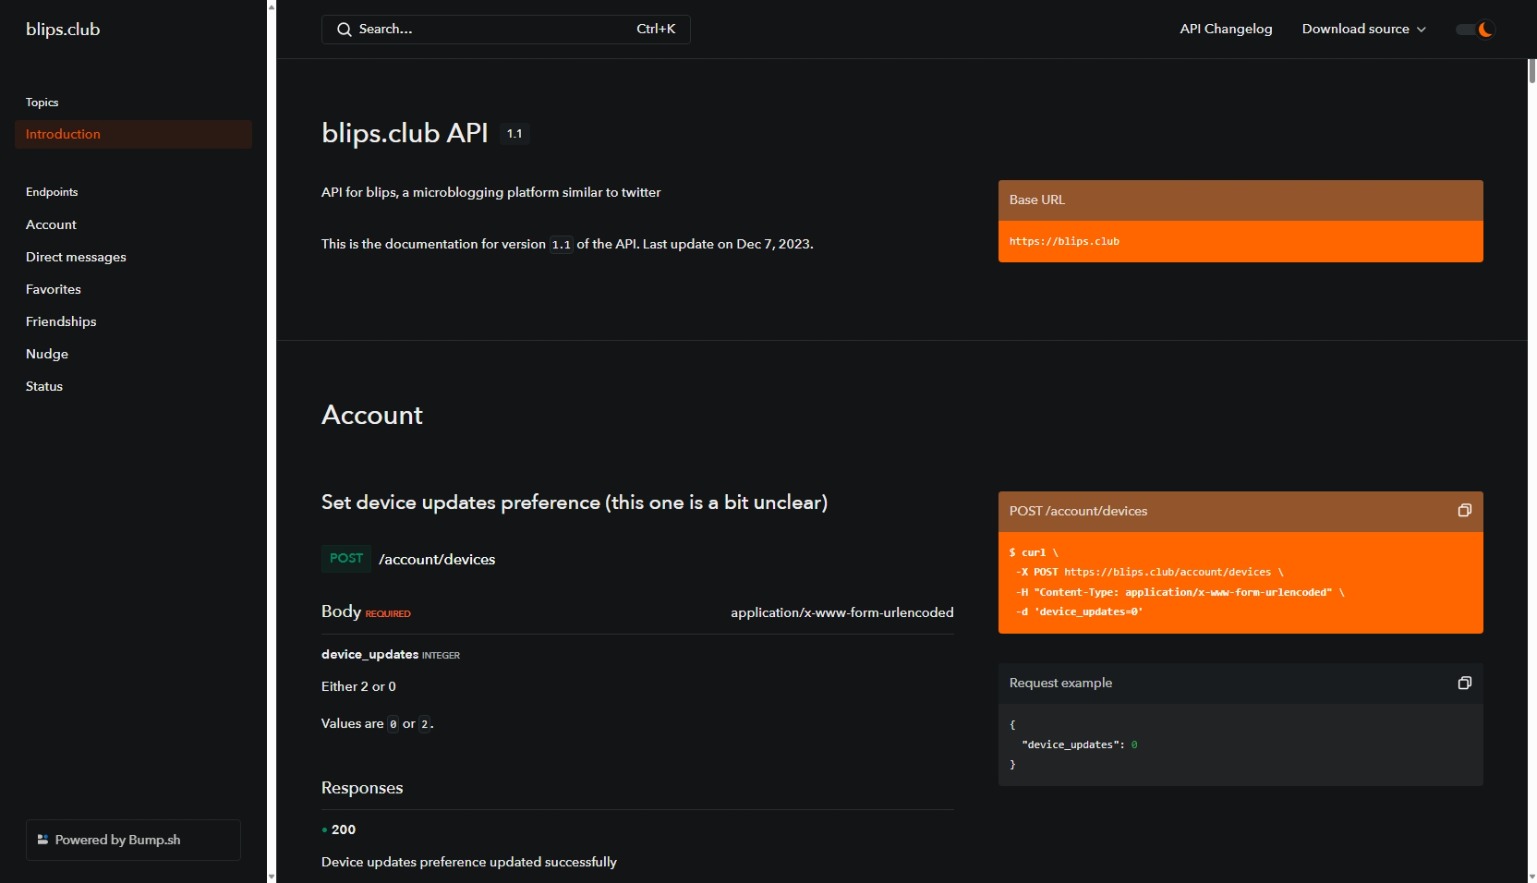Open the Nudge endpoint section
The height and width of the screenshot is (883, 1537).
pyautogui.click(x=47, y=354)
